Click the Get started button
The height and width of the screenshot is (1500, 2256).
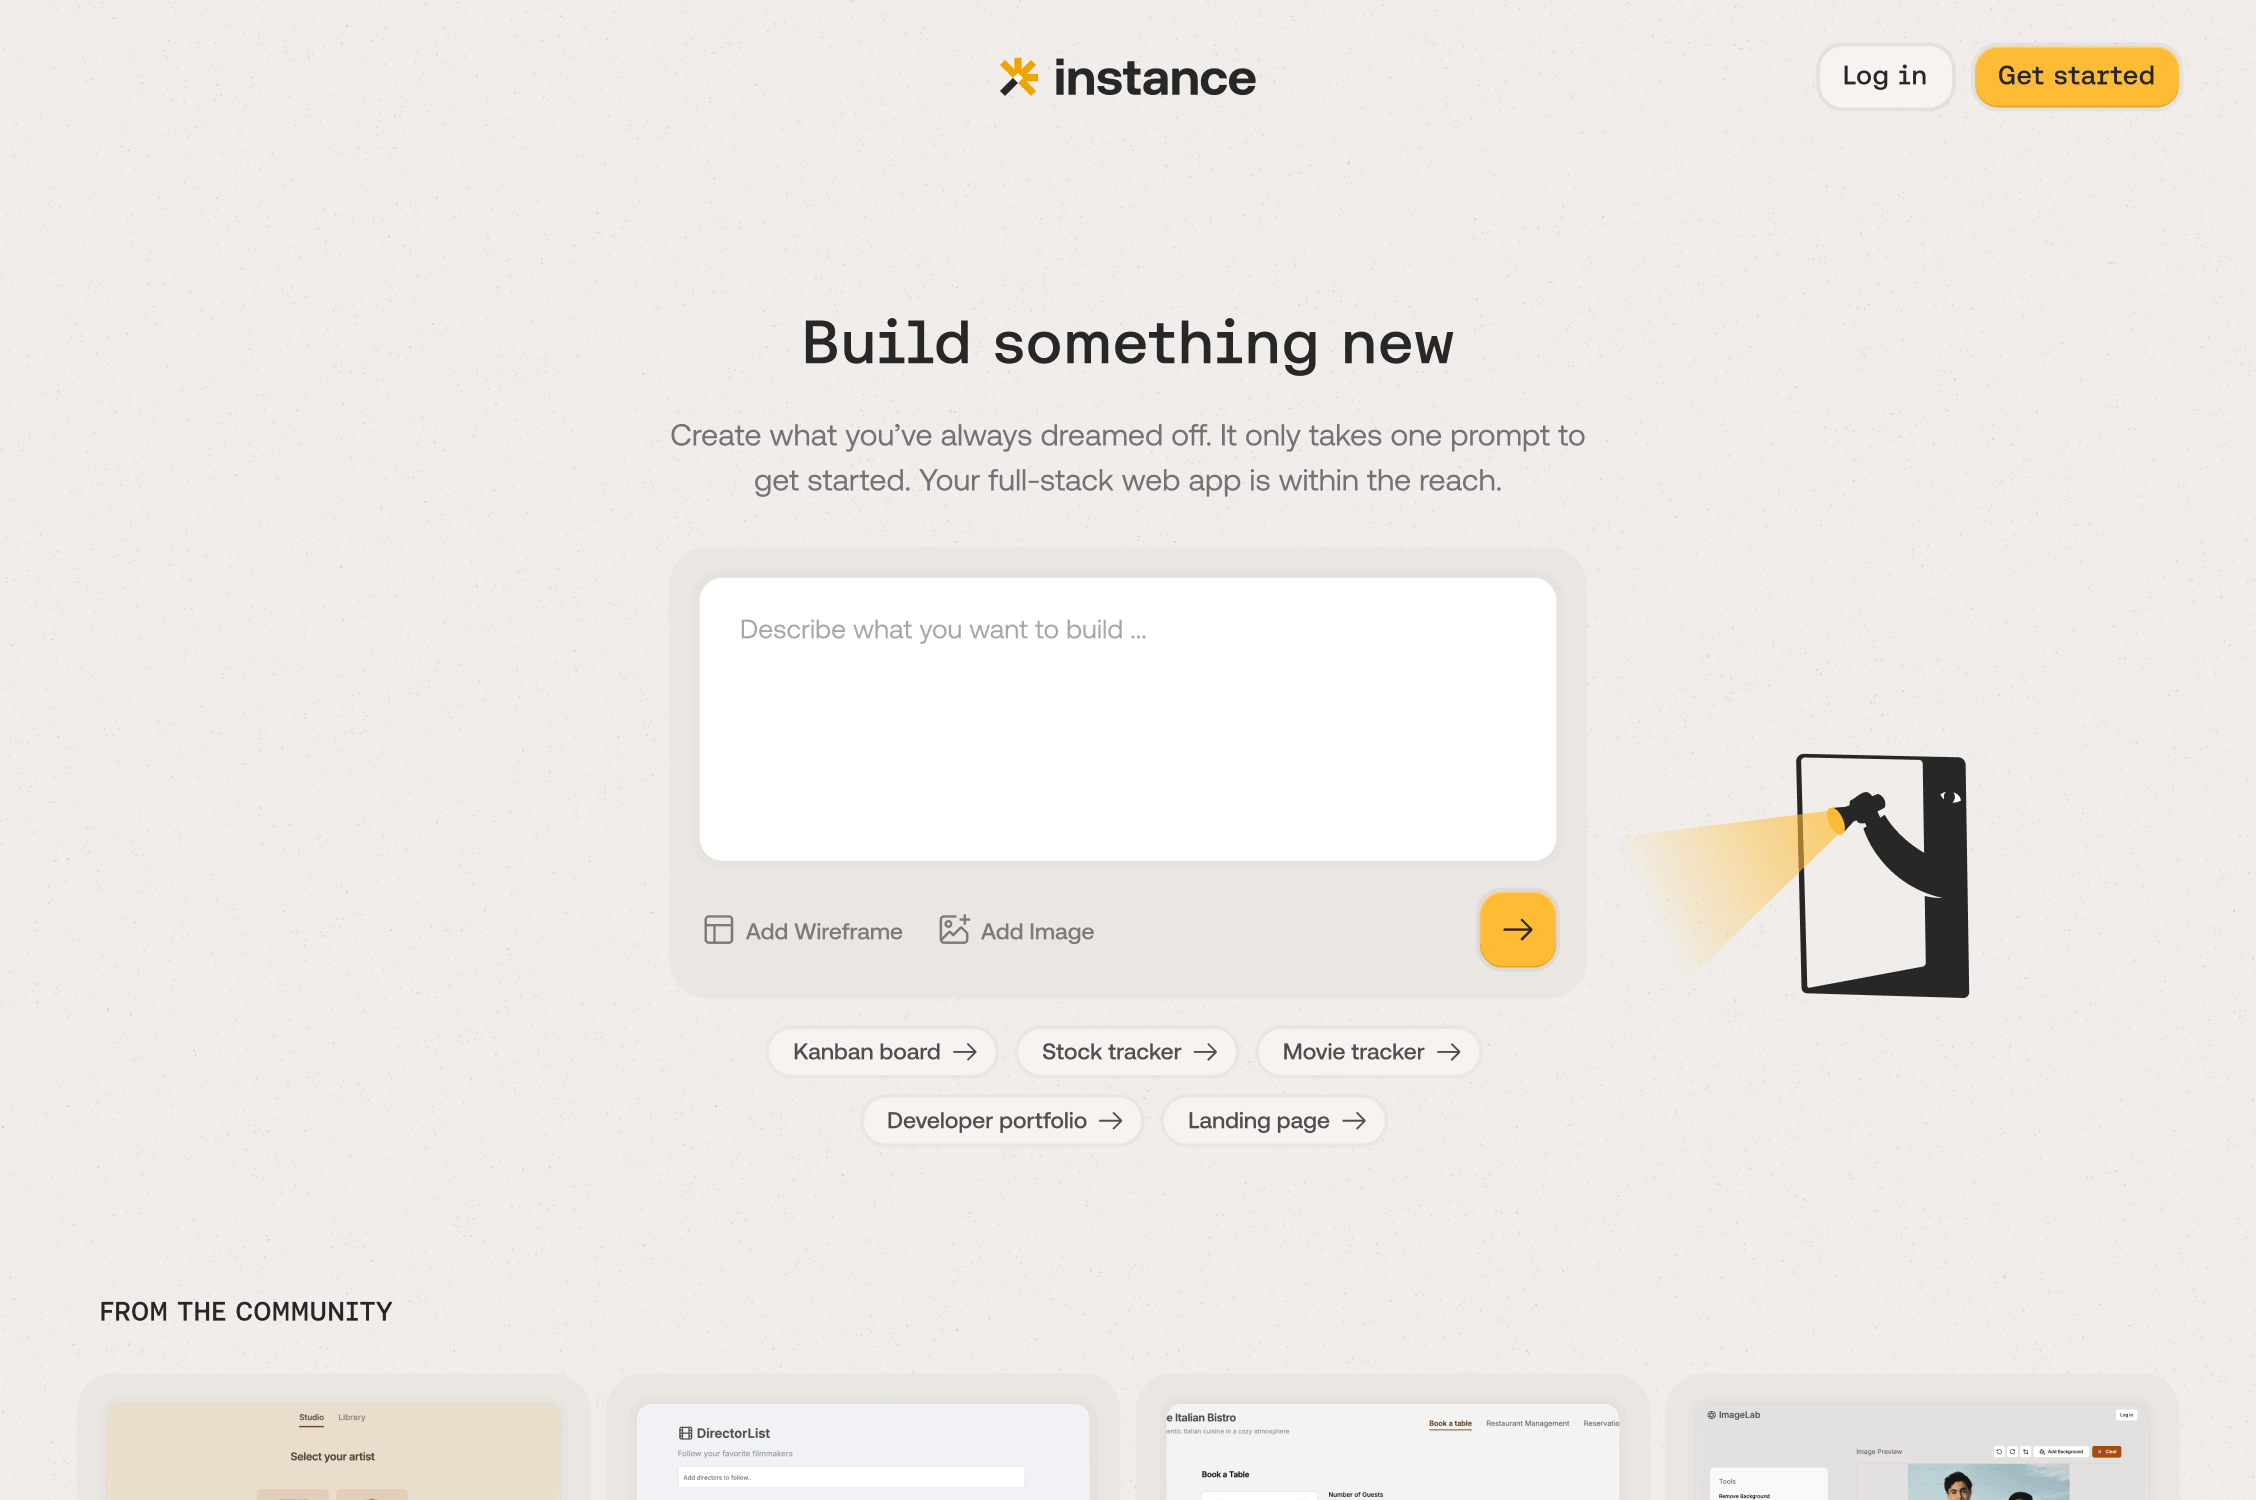coord(2076,76)
